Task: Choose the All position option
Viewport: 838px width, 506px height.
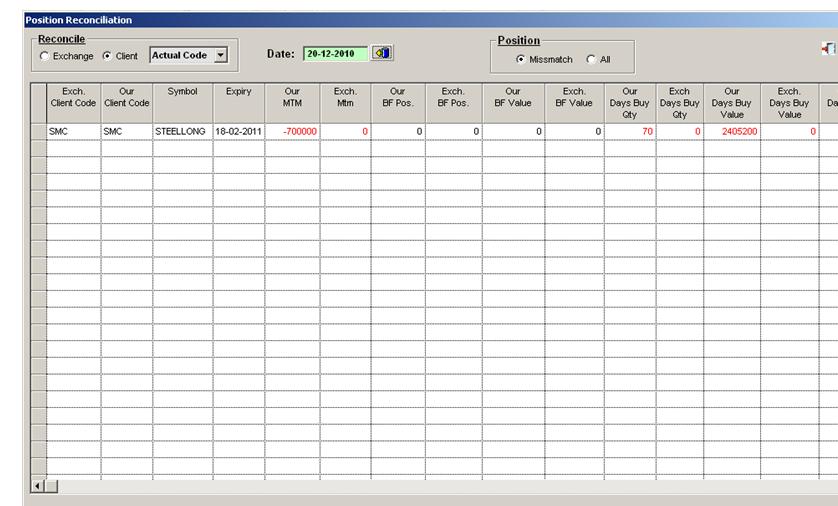Action: tap(591, 60)
